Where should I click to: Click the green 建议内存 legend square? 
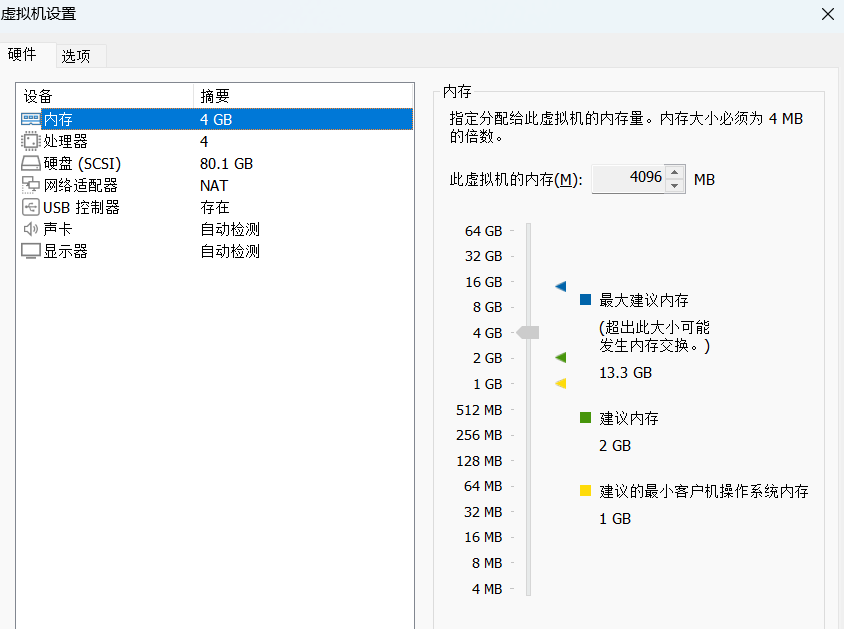[x=586, y=418]
